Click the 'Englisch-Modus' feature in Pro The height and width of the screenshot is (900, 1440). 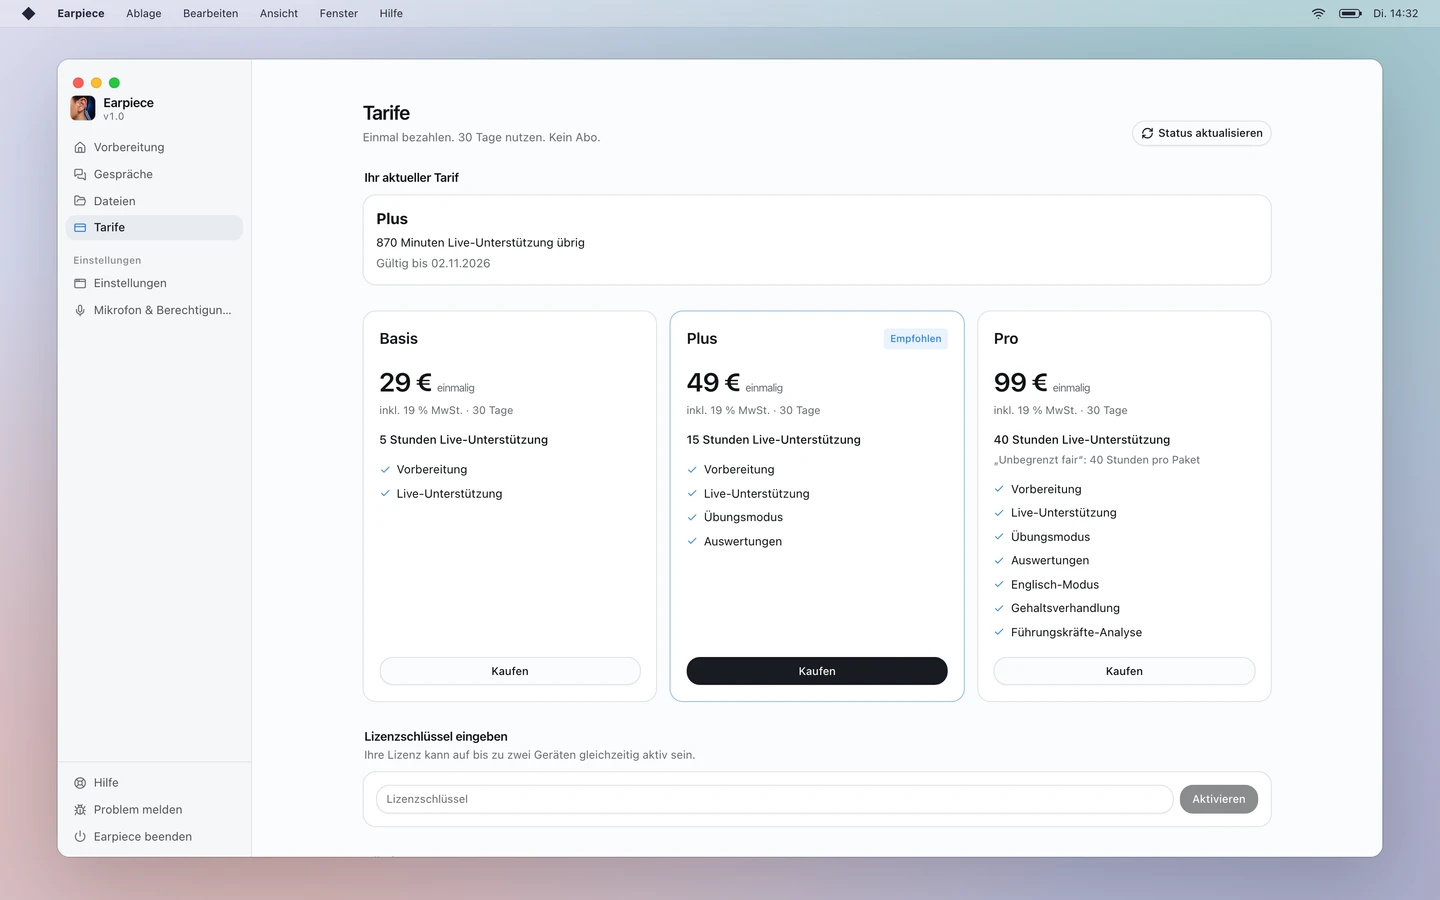click(1055, 585)
